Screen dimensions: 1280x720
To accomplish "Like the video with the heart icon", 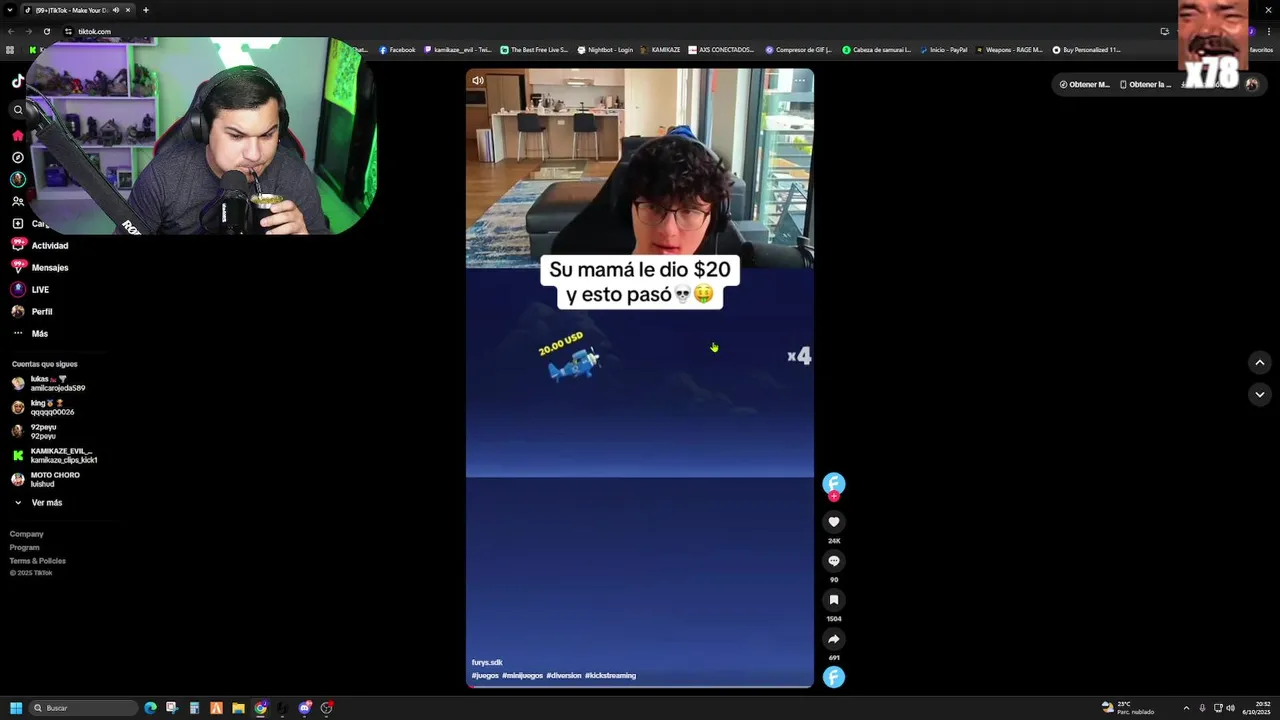I will click(x=834, y=522).
